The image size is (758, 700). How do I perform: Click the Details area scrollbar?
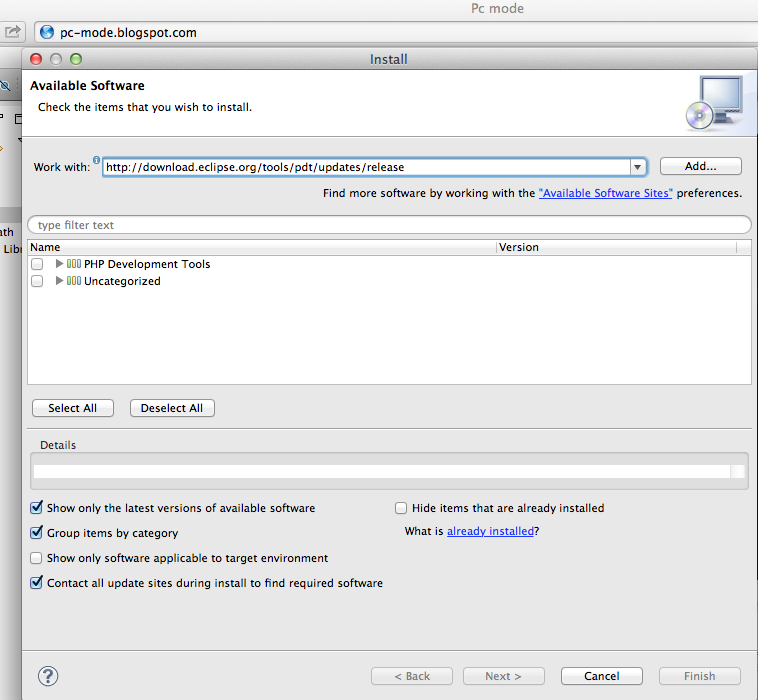click(737, 471)
